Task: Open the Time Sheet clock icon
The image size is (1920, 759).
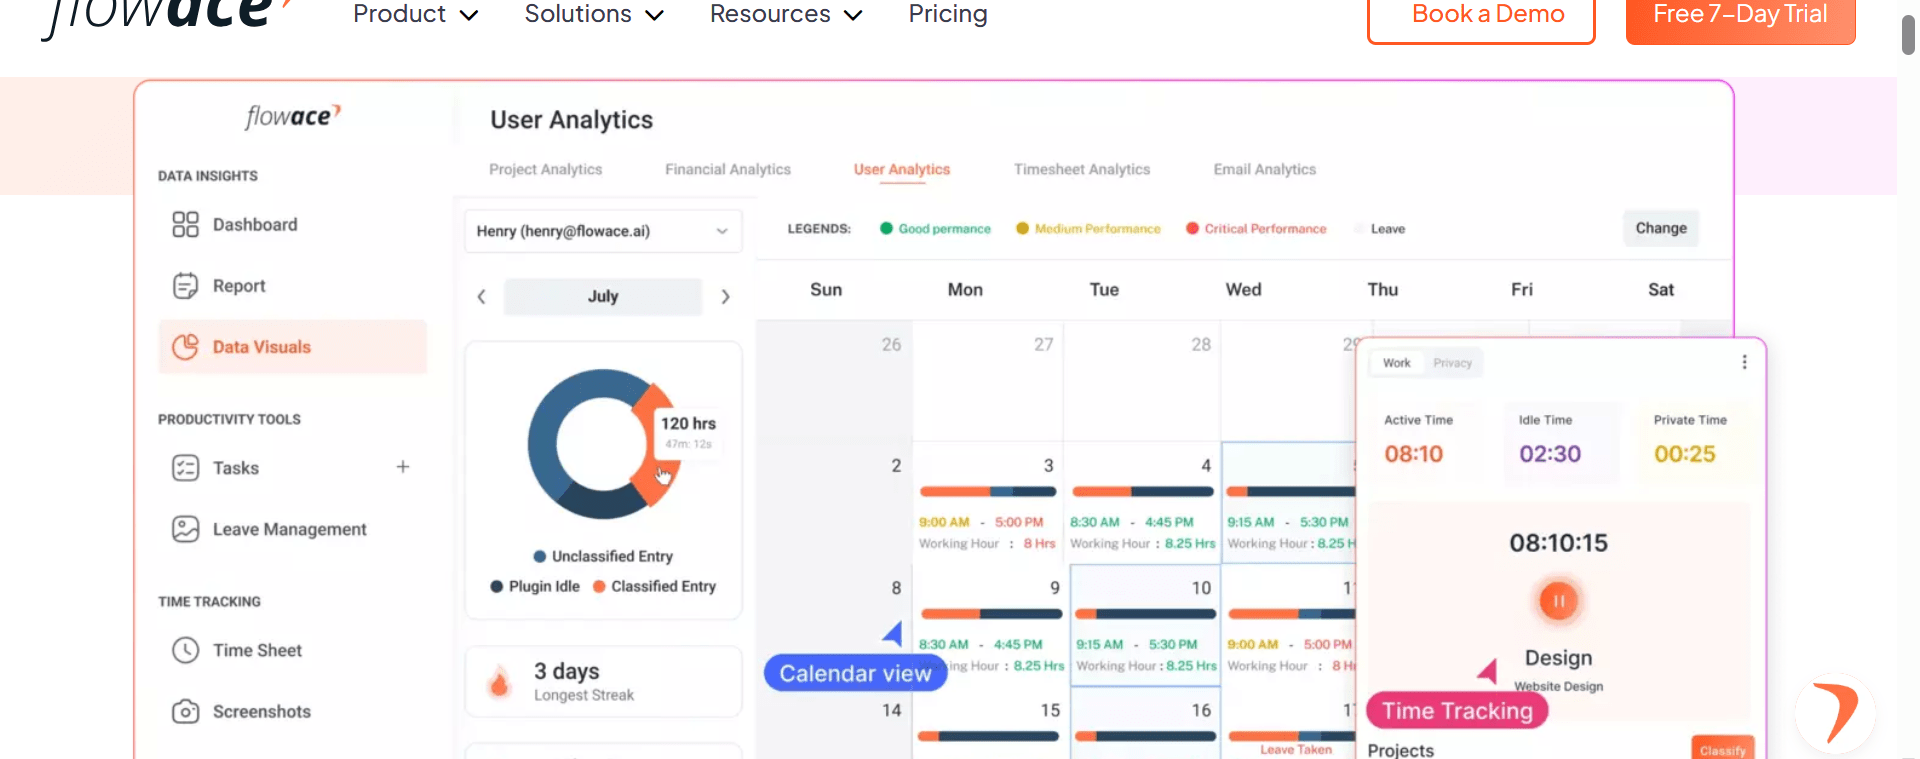Action: 185,650
